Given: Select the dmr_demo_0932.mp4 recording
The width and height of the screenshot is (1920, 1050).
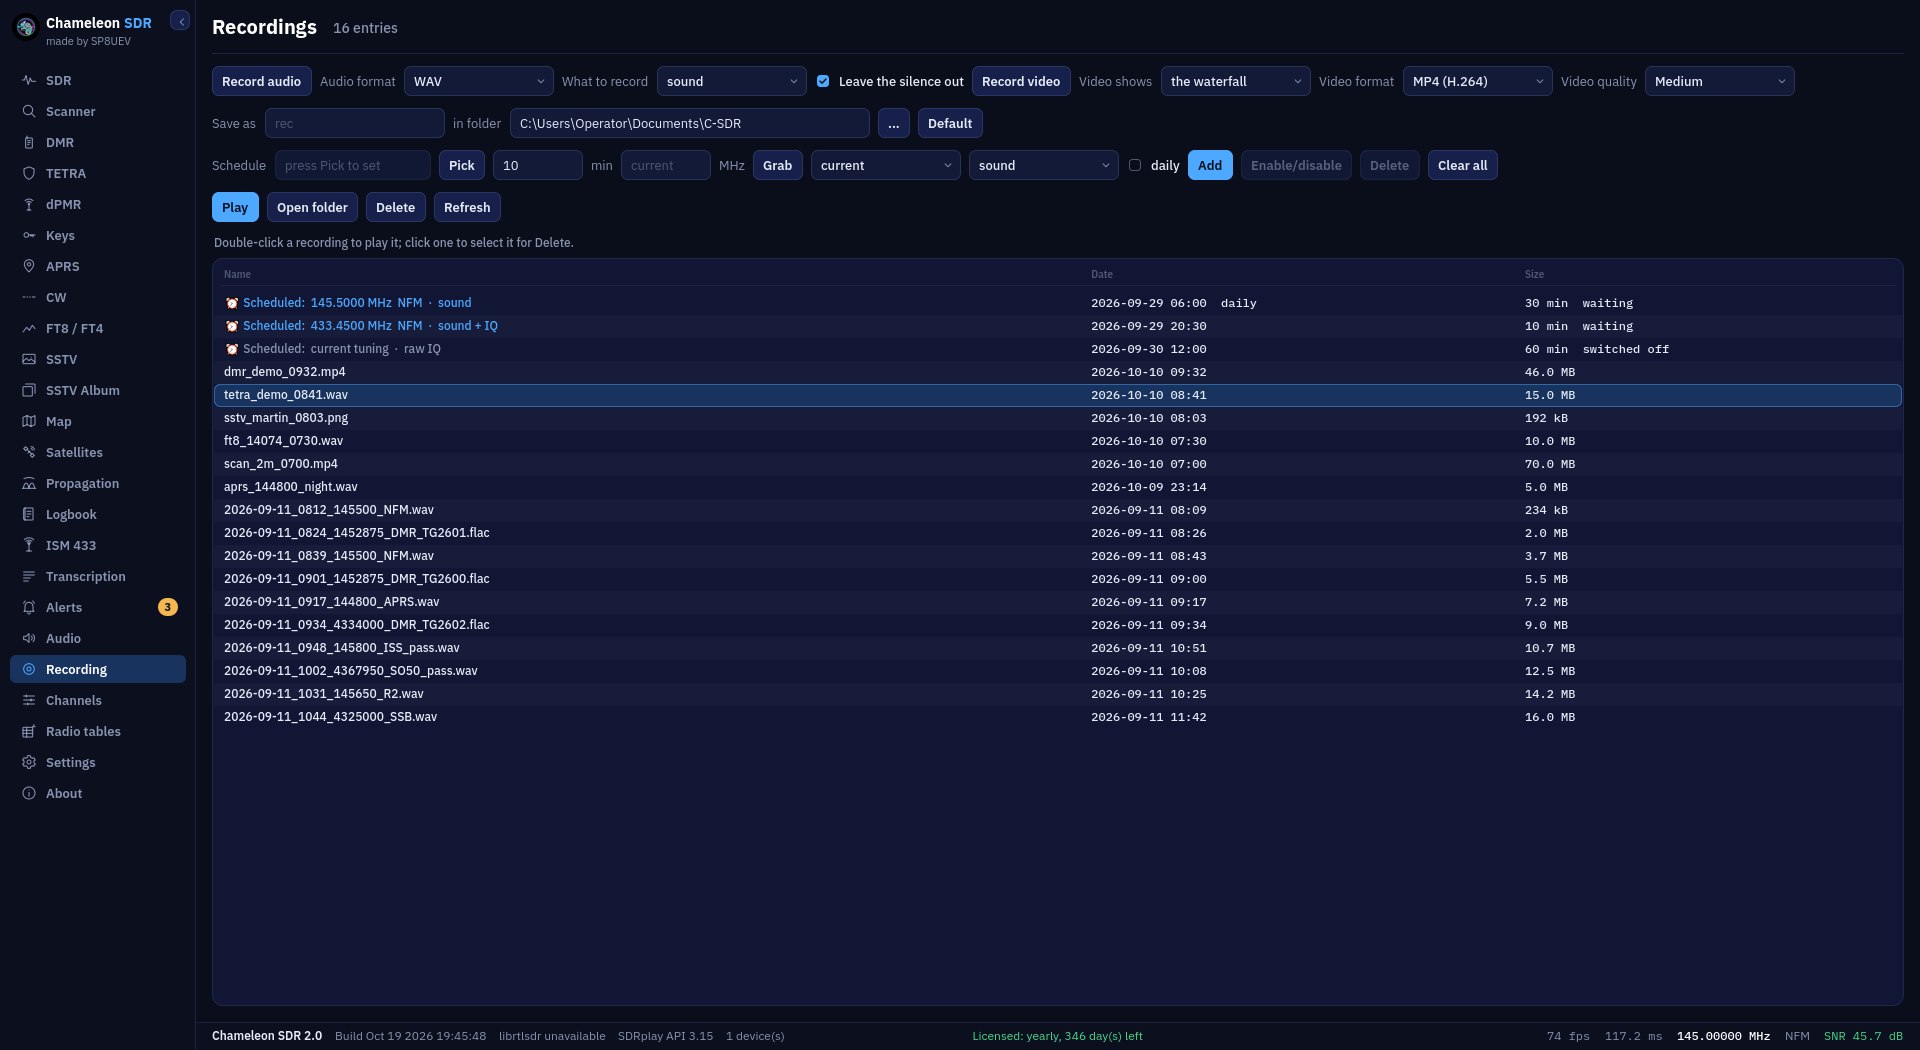Looking at the screenshot, I should click(1058, 372).
